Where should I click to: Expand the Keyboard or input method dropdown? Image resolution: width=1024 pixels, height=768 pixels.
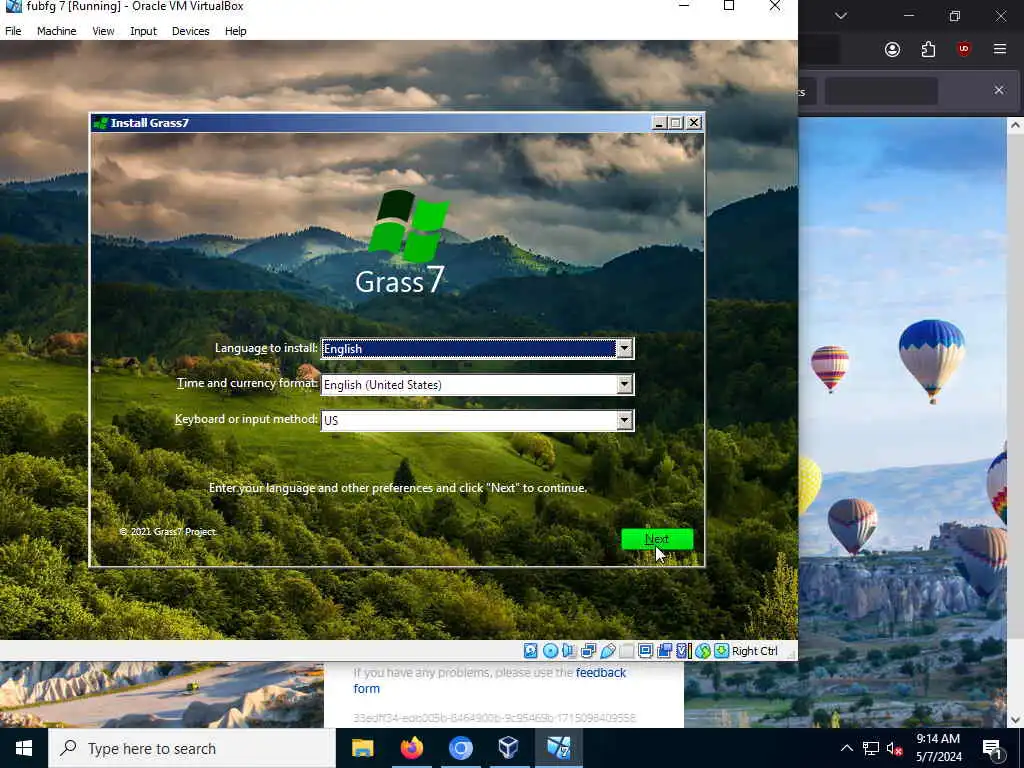pos(624,420)
